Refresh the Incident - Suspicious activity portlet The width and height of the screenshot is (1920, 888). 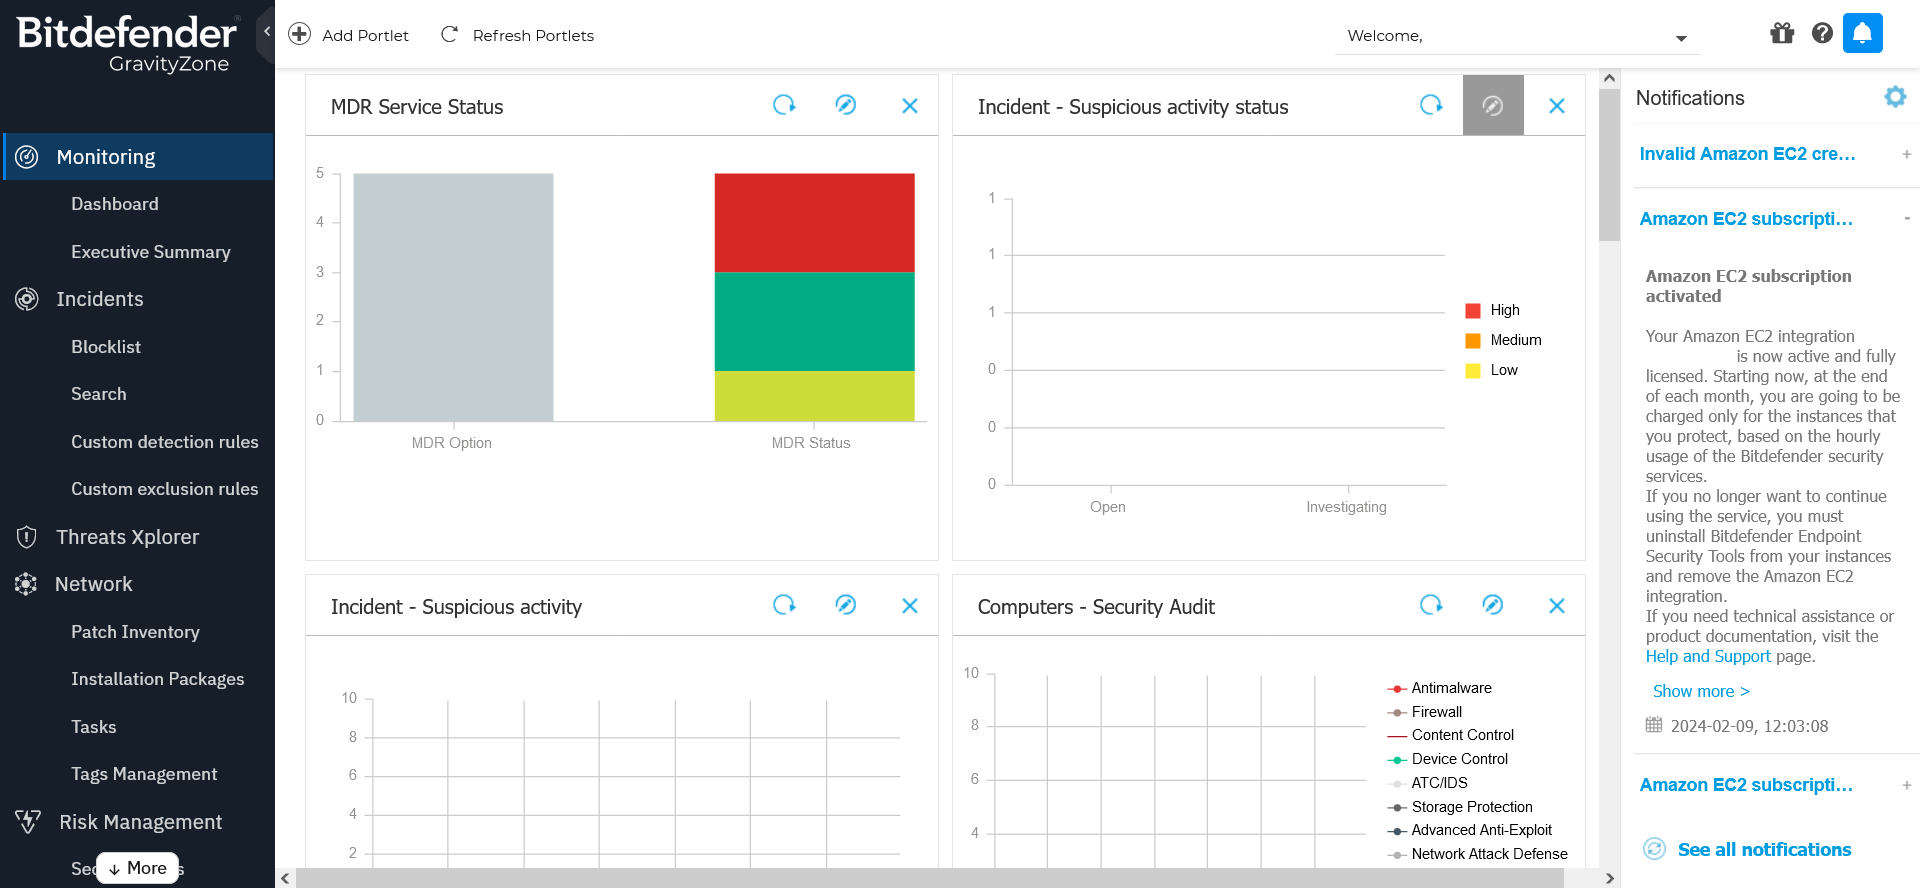[x=784, y=605]
